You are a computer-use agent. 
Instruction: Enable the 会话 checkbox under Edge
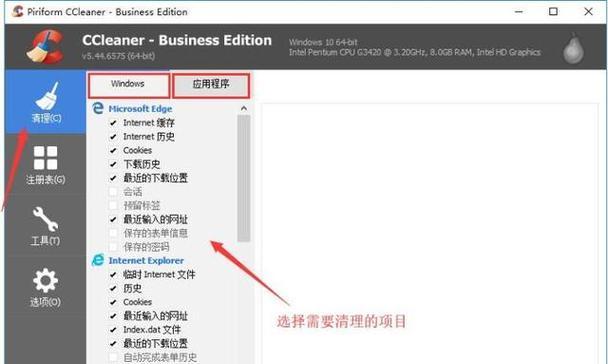click(x=113, y=191)
